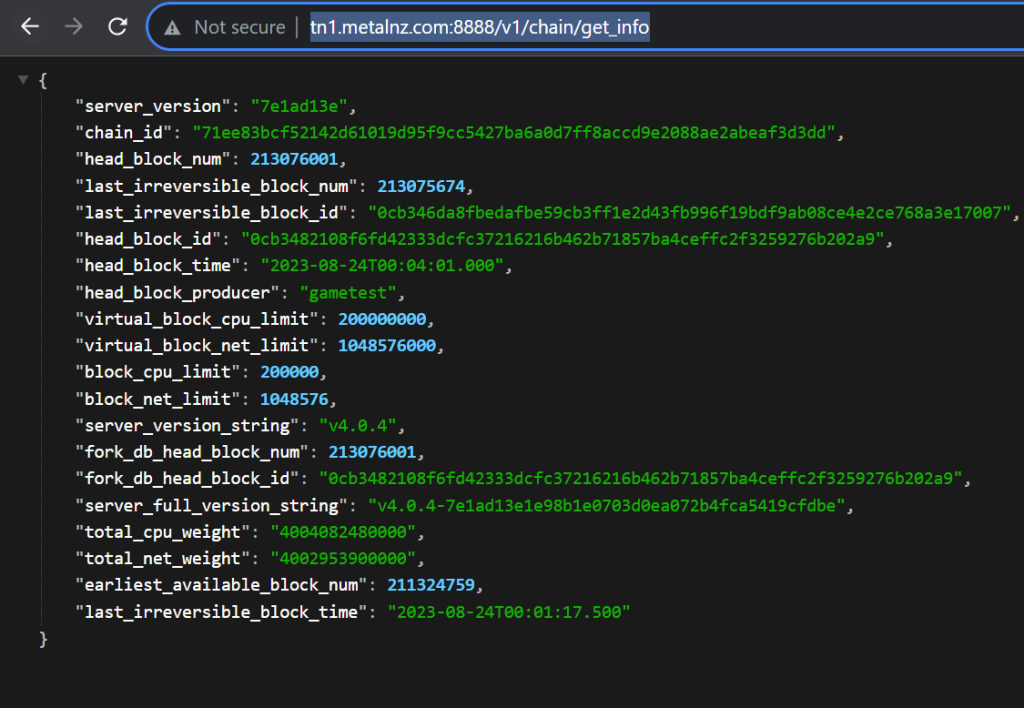Select the head_block_id hash value
The image size is (1024, 708).
563,239
